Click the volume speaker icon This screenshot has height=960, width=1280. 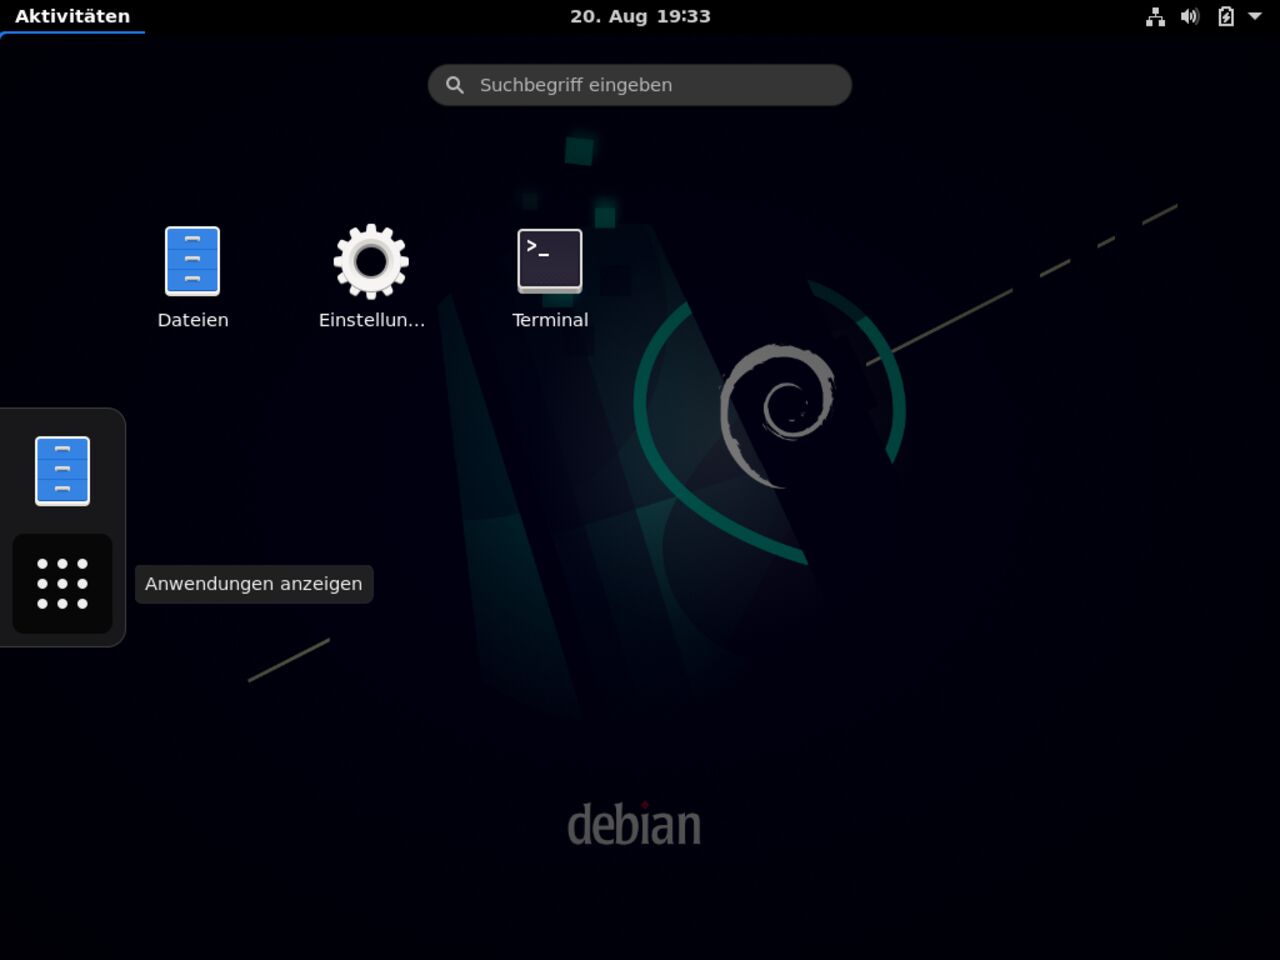click(x=1190, y=16)
